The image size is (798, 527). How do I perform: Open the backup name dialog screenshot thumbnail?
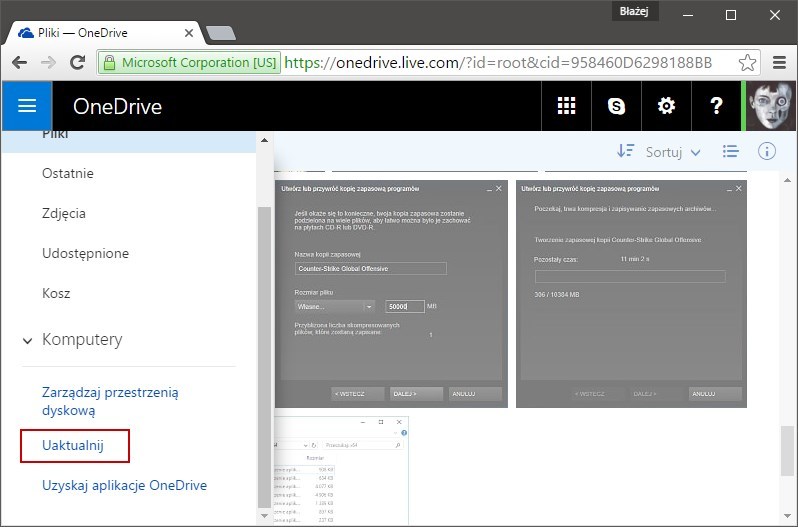(391, 294)
